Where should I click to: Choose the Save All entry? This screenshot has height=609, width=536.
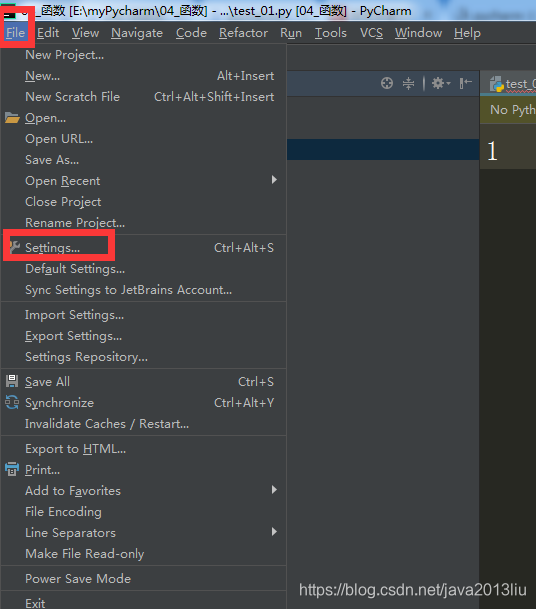coord(144,382)
